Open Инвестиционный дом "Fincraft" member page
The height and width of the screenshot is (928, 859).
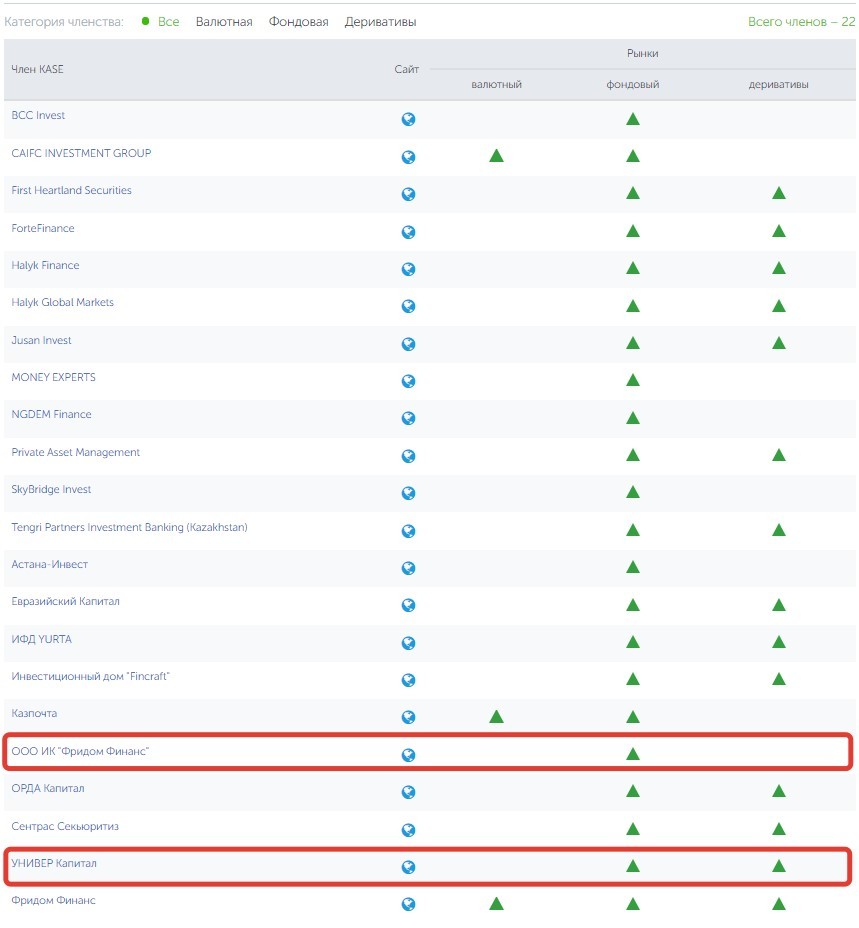tap(90, 676)
